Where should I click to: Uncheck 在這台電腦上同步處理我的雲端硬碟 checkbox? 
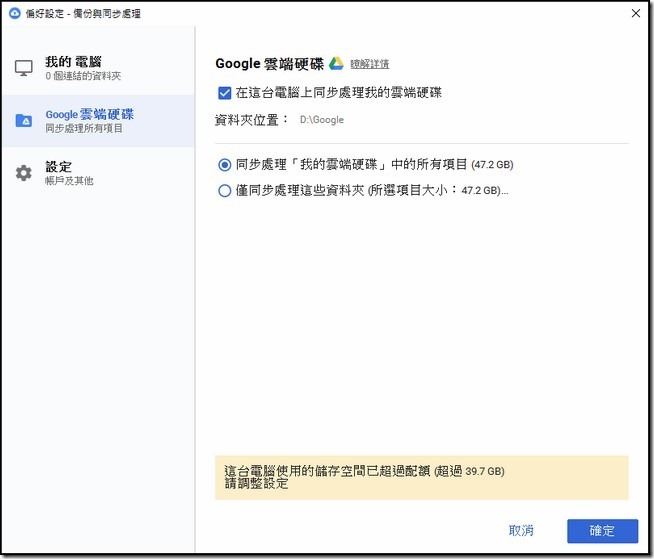click(x=224, y=93)
